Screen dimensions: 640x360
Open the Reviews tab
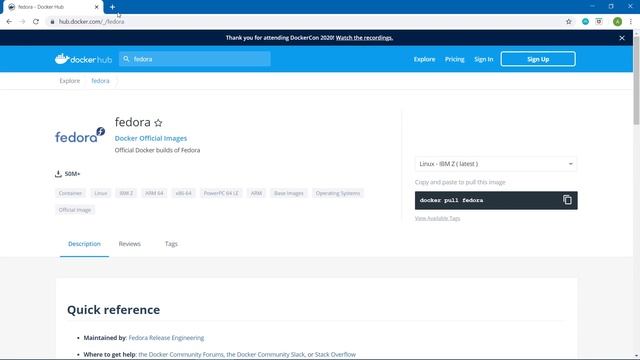(x=129, y=244)
